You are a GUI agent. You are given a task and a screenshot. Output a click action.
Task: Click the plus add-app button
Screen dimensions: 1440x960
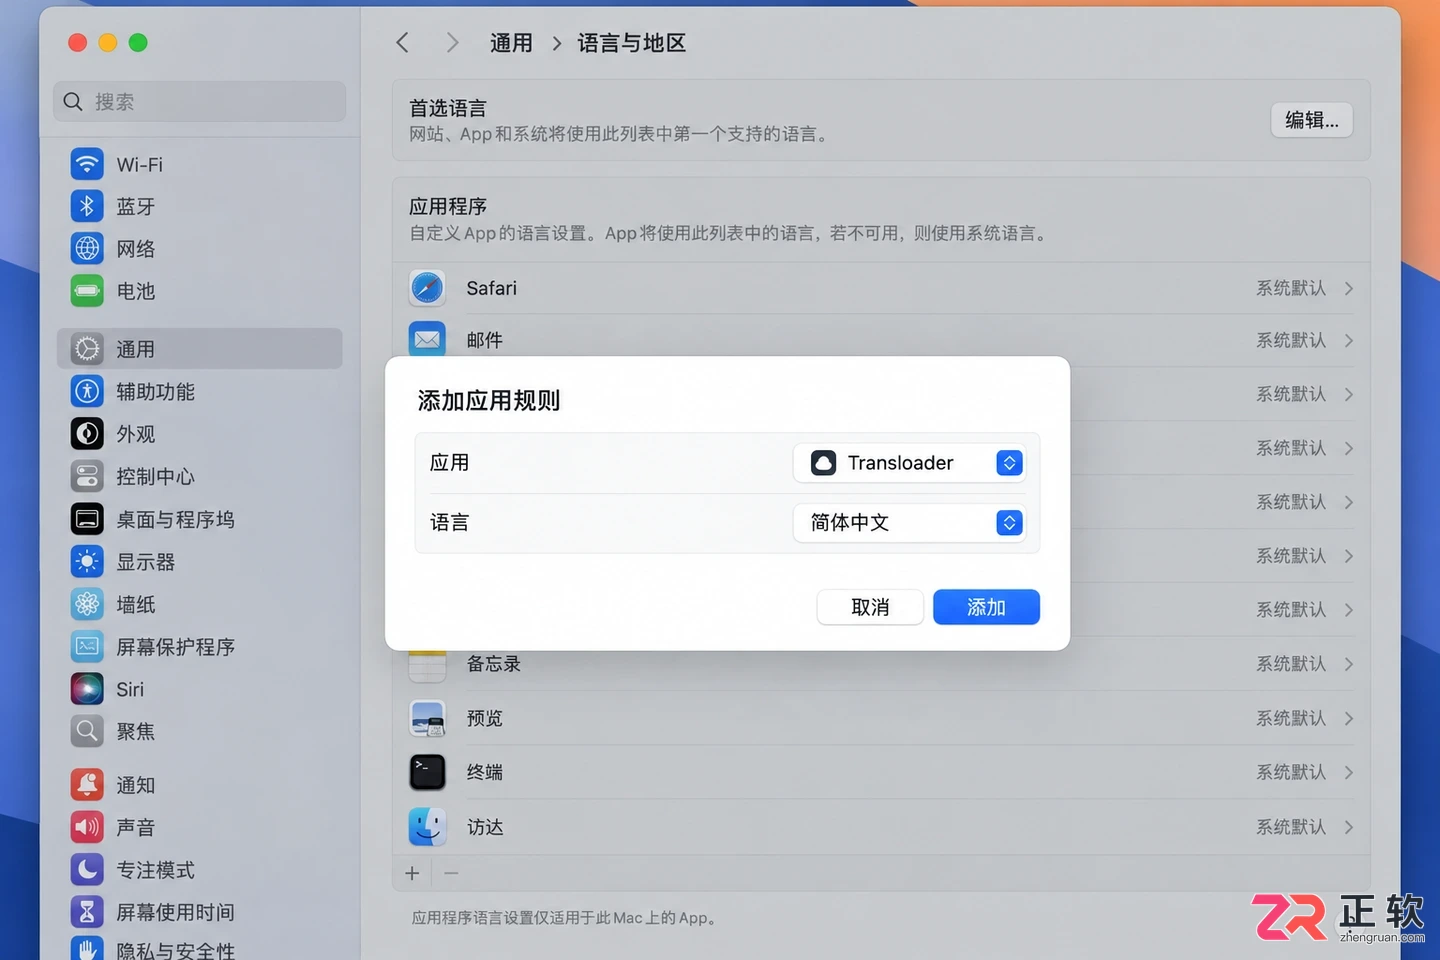coord(412,873)
